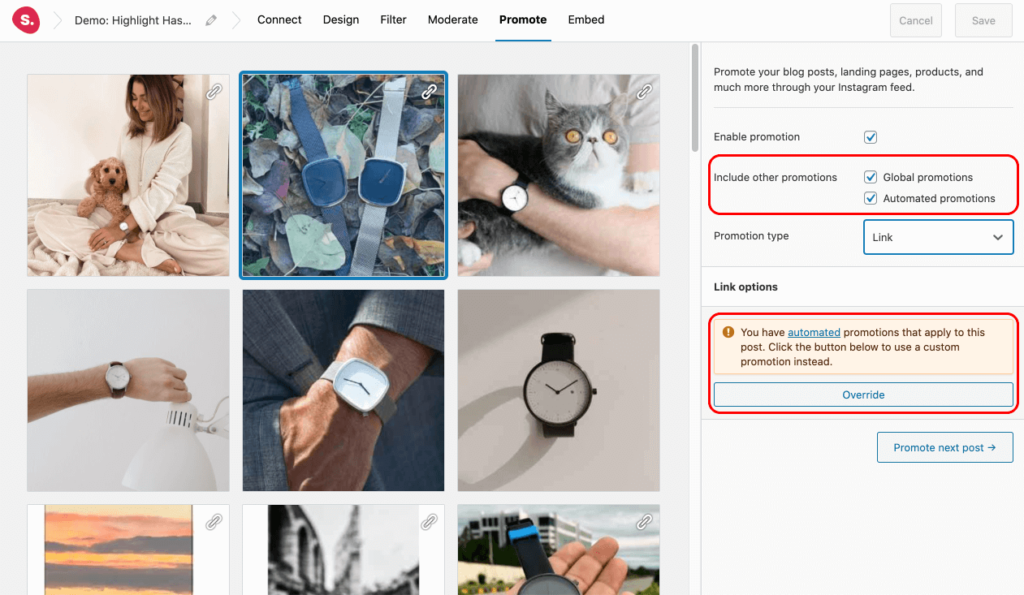Image resolution: width=1024 pixels, height=595 pixels.
Task: Click the paperclip icon on the cat photo
Action: 644,91
